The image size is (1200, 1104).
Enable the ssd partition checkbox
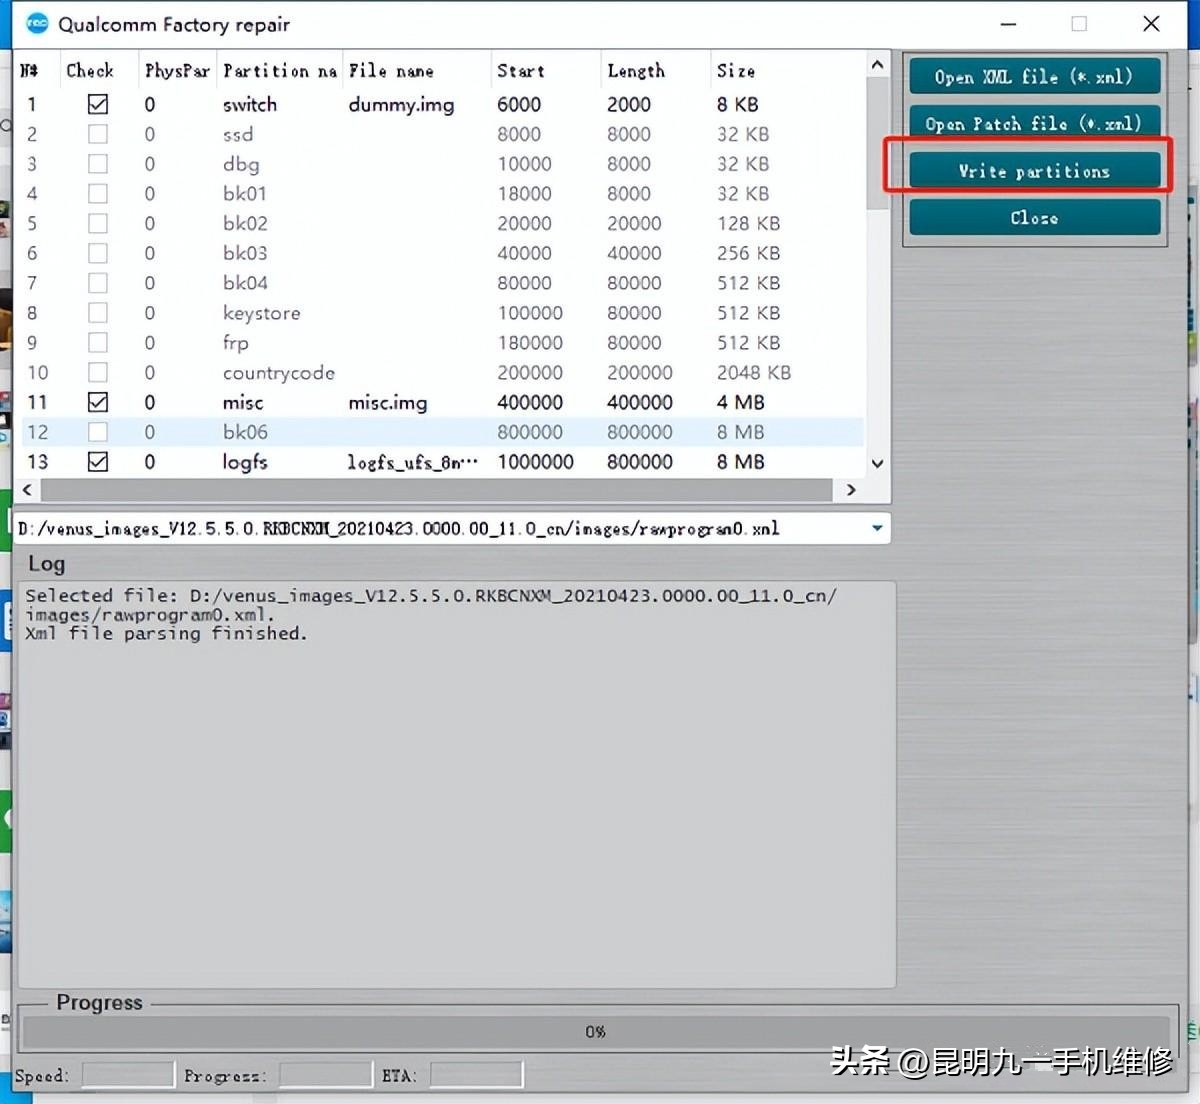tap(98, 134)
